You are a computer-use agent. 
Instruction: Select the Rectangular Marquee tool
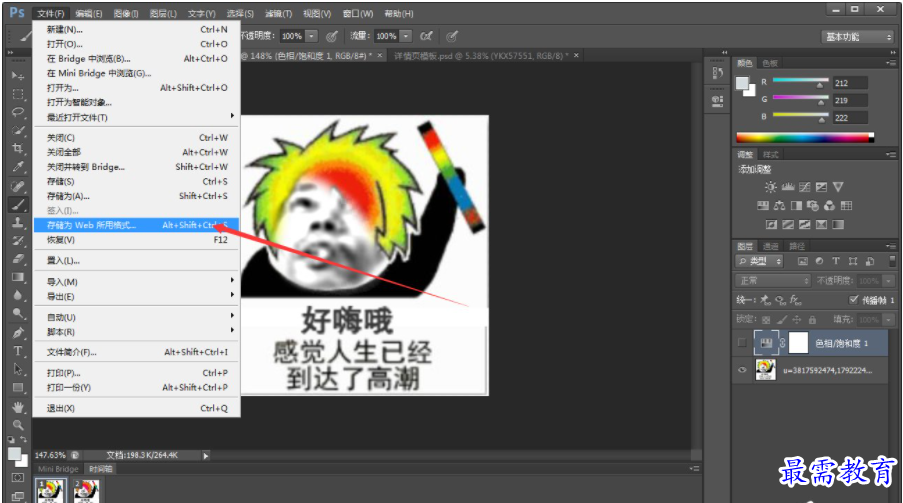(x=18, y=94)
